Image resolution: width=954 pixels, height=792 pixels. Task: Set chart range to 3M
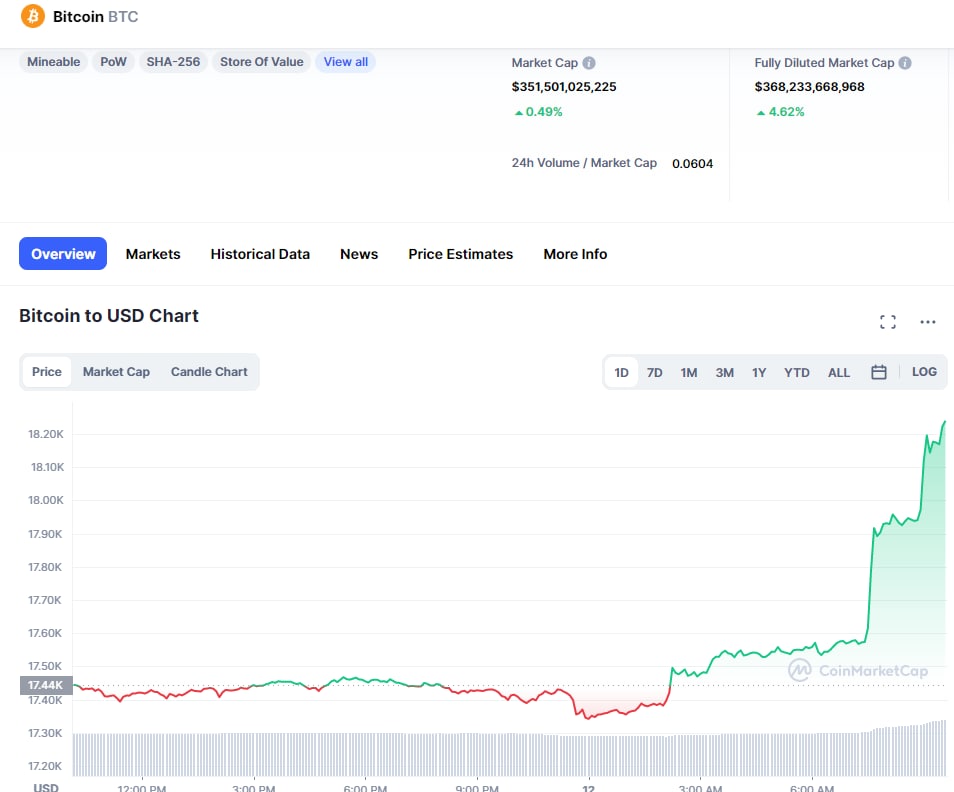[x=725, y=372]
